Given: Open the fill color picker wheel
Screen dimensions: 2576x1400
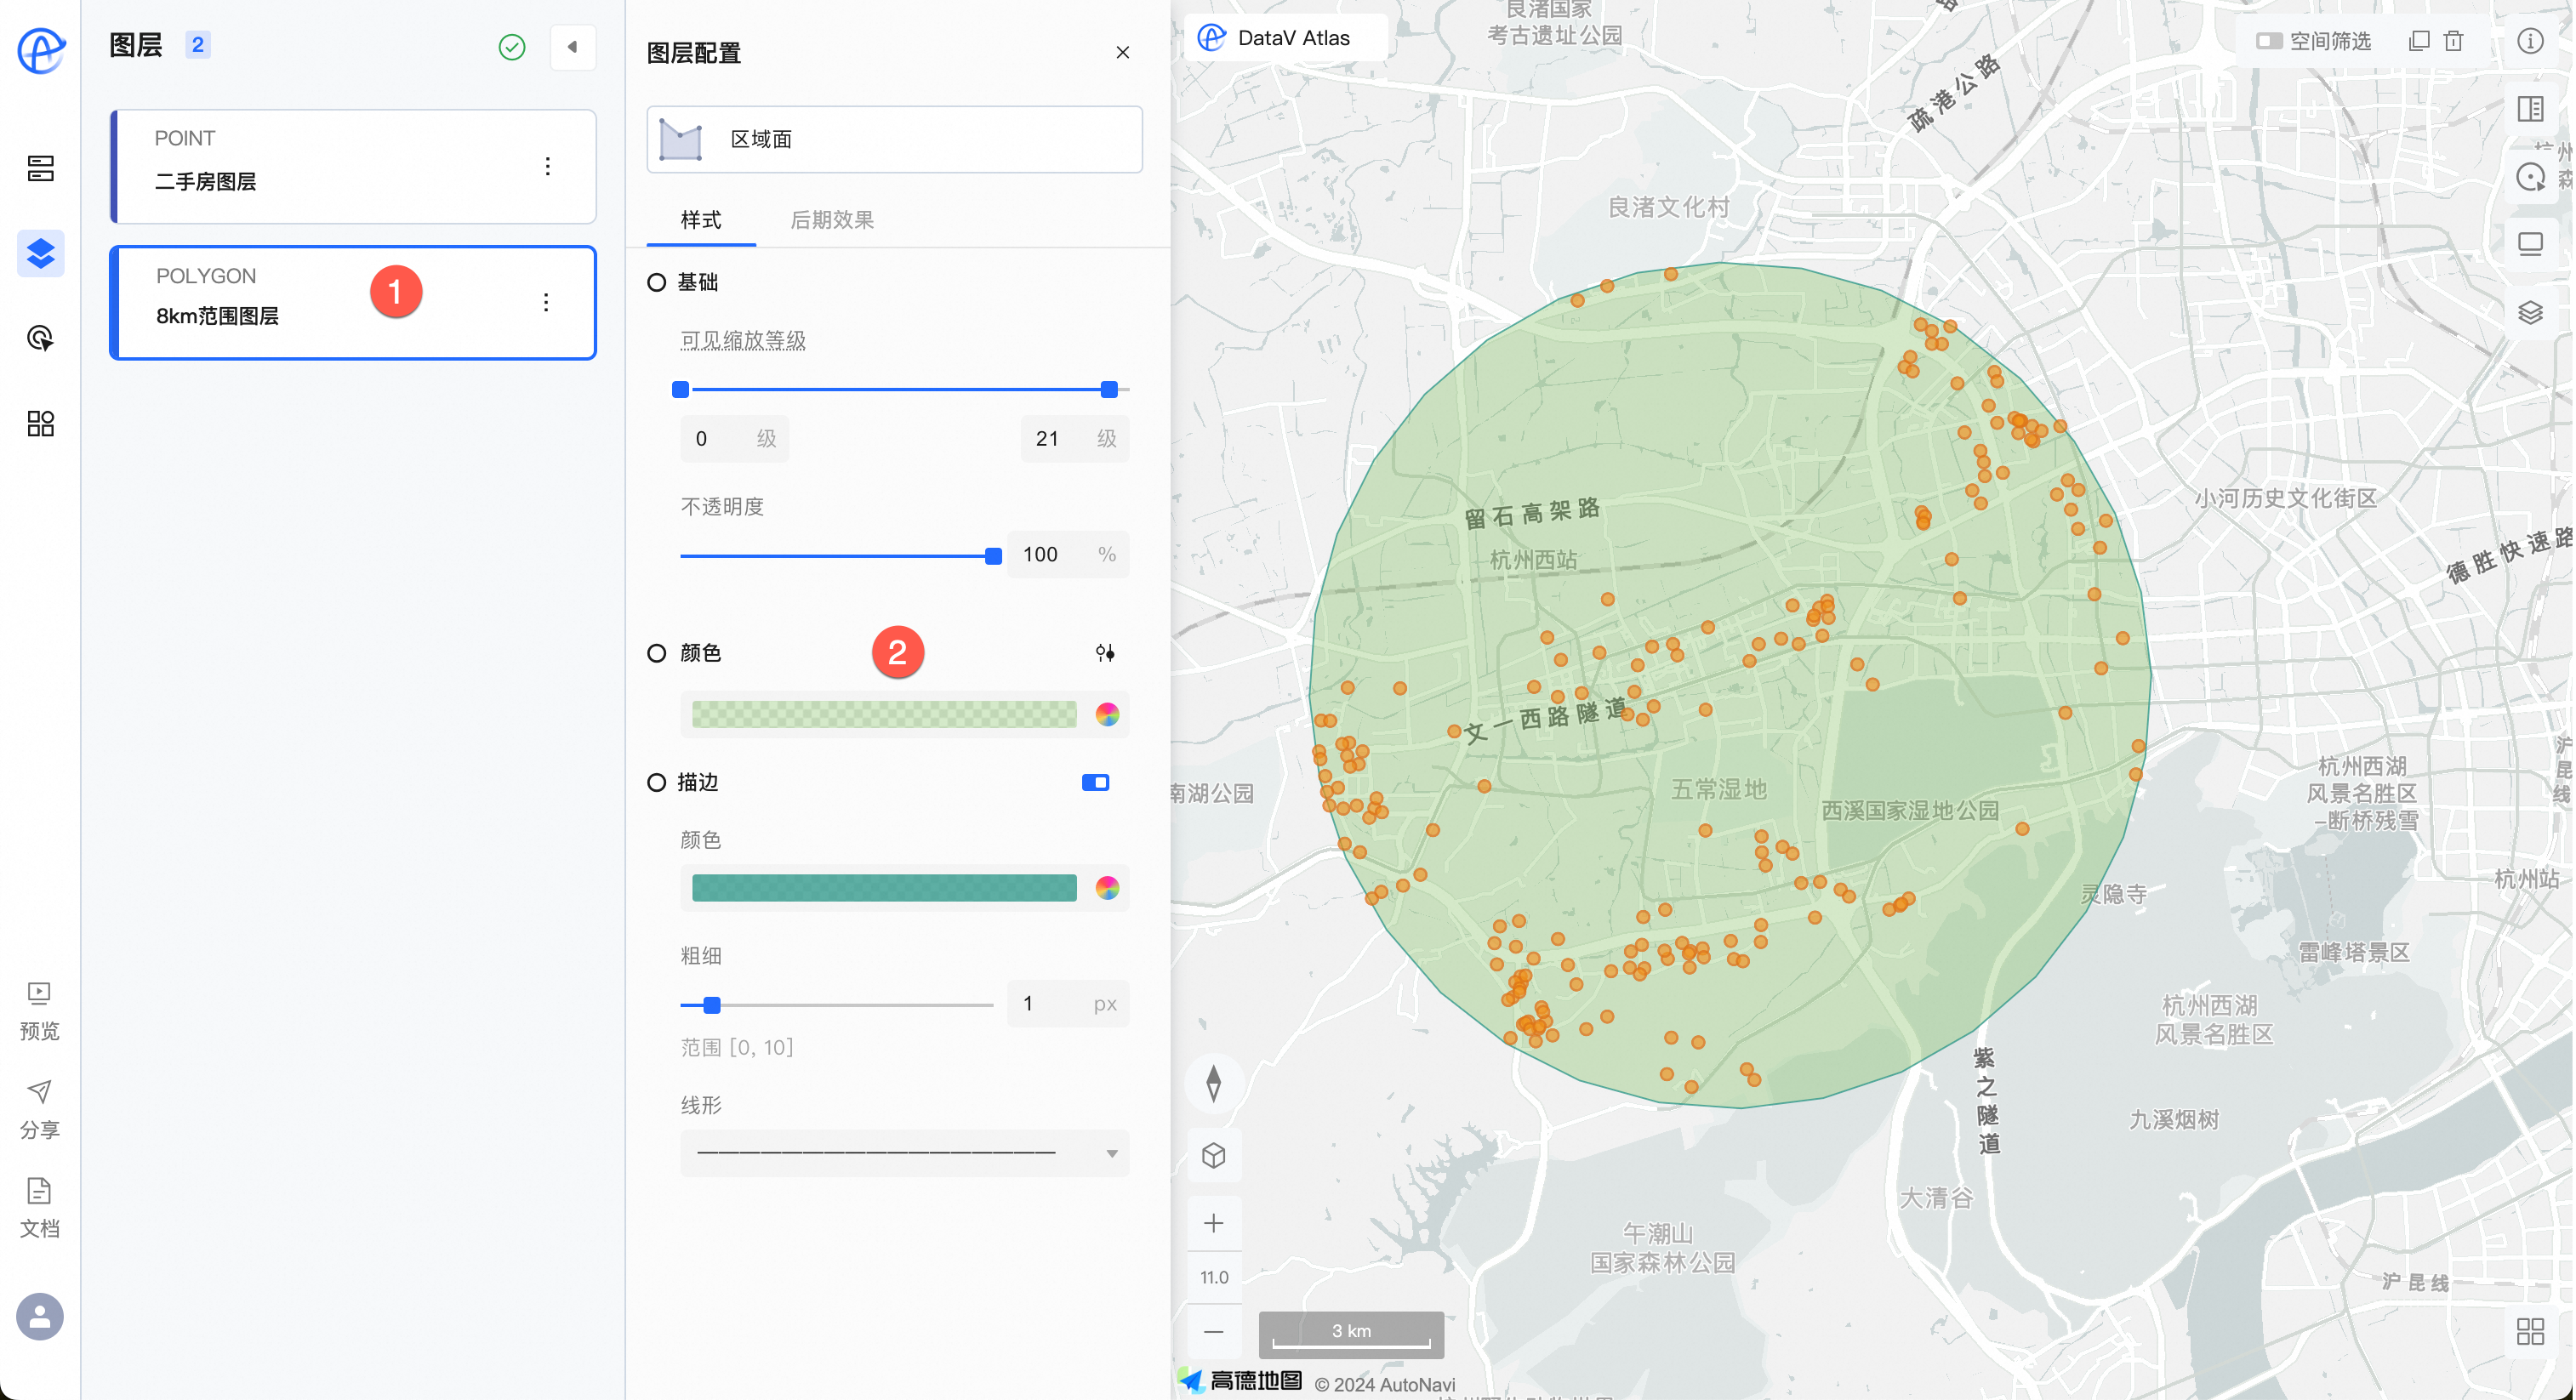Looking at the screenshot, I should (1107, 715).
